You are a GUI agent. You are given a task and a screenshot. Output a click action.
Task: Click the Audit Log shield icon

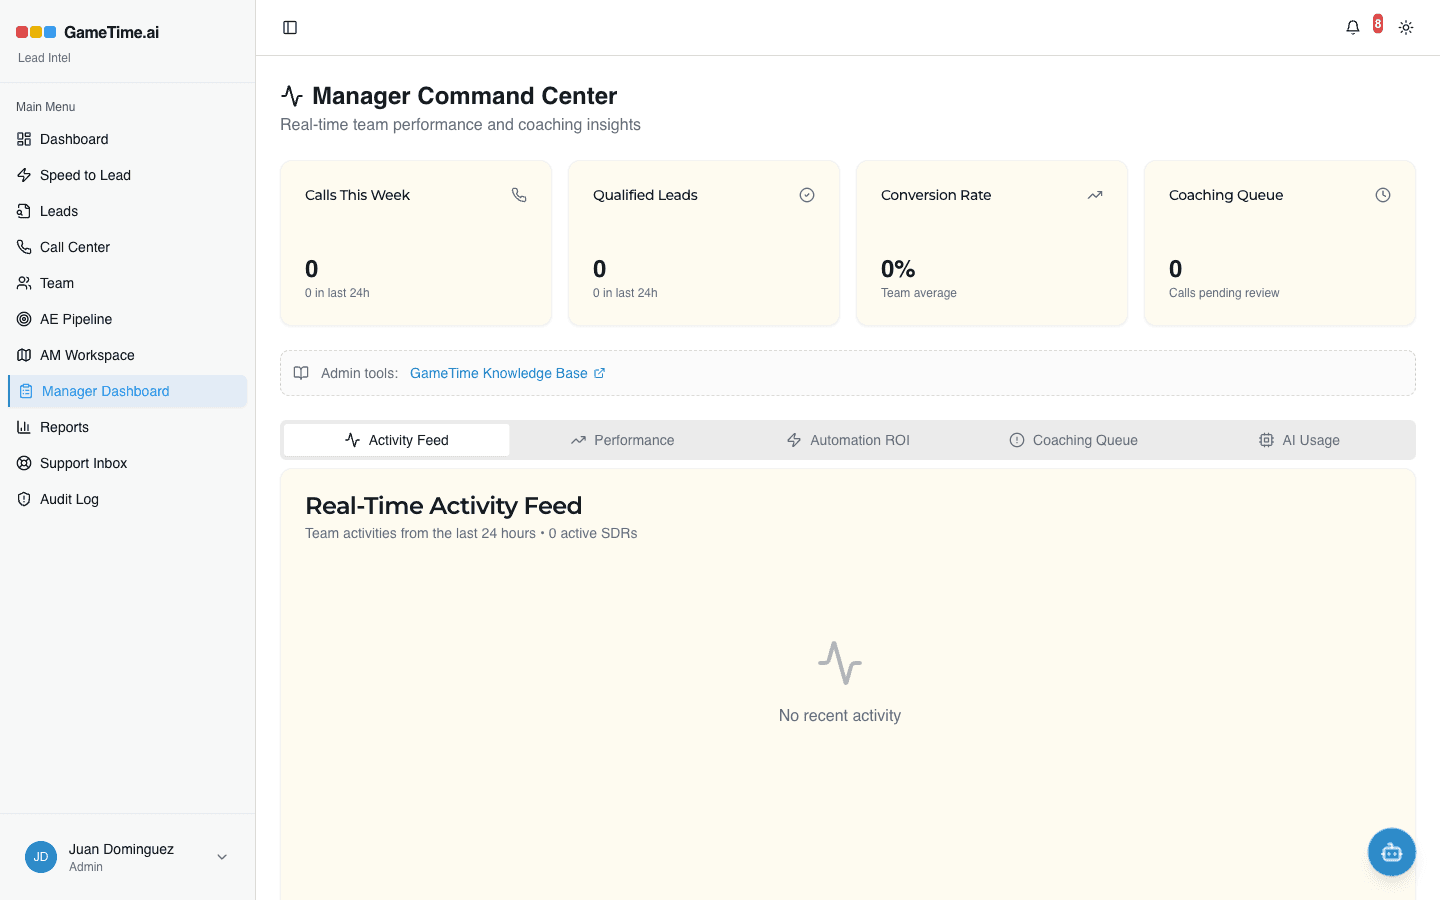click(x=24, y=499)
